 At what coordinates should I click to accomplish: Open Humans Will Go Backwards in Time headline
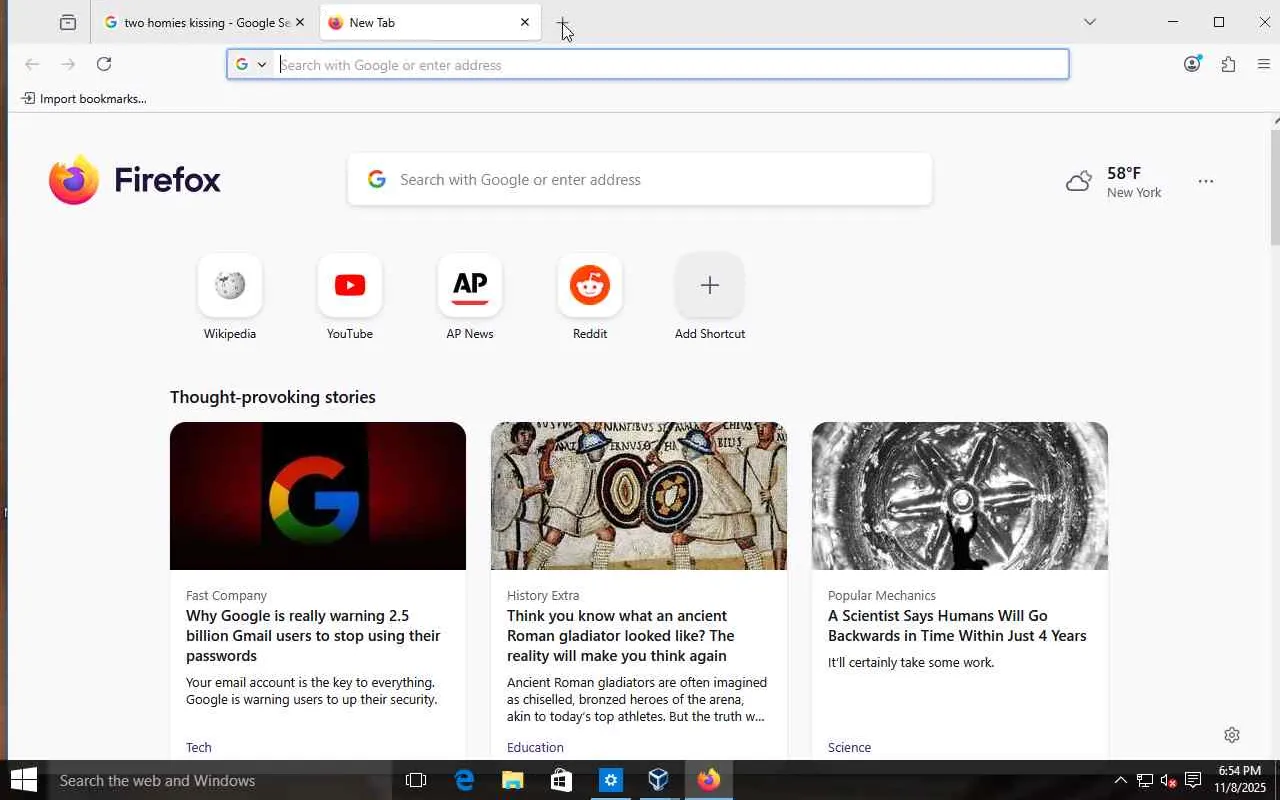957,626
